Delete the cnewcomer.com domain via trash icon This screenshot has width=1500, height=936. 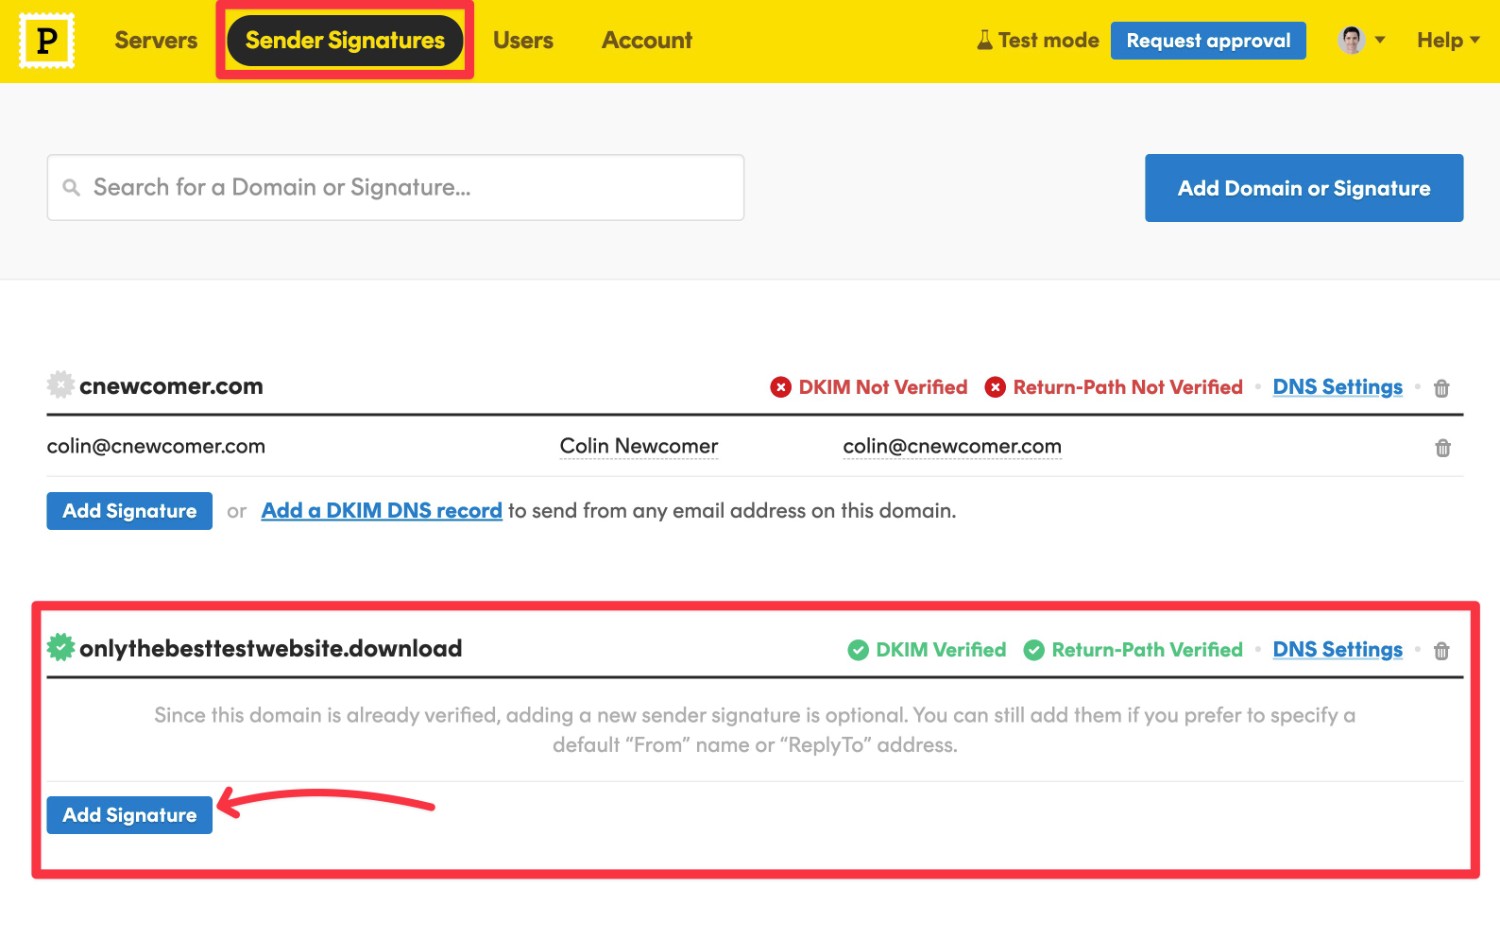[1442, 388]
